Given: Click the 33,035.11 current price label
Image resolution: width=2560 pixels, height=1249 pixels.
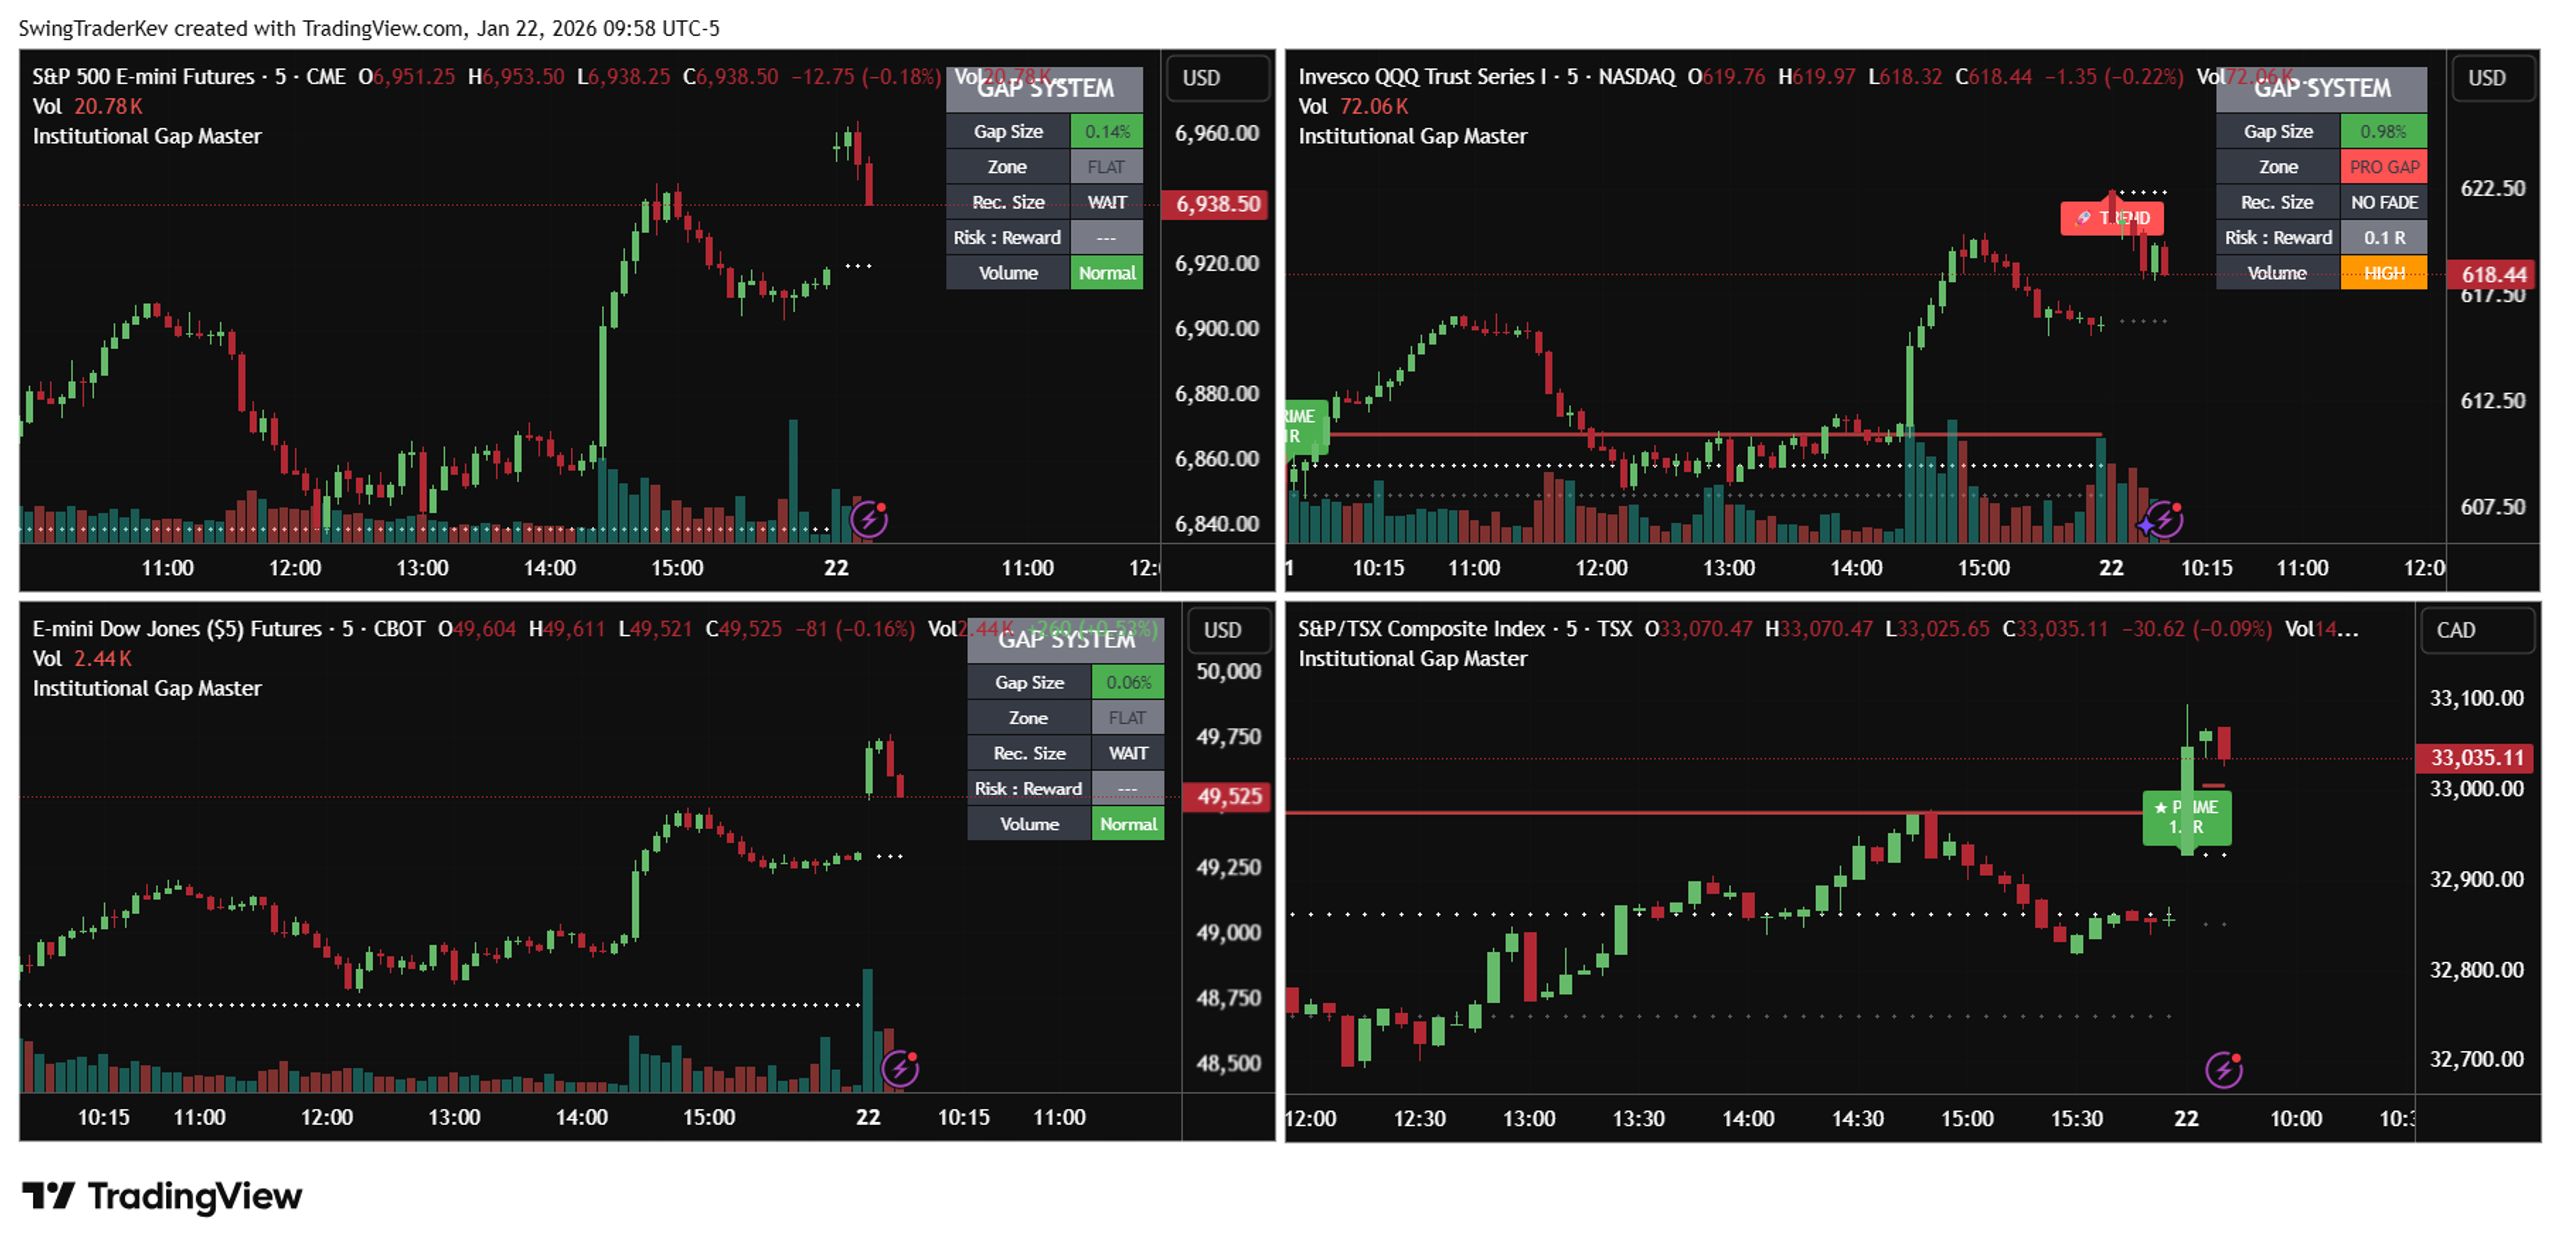Looking at the screenshot, I should (2477, 758).
